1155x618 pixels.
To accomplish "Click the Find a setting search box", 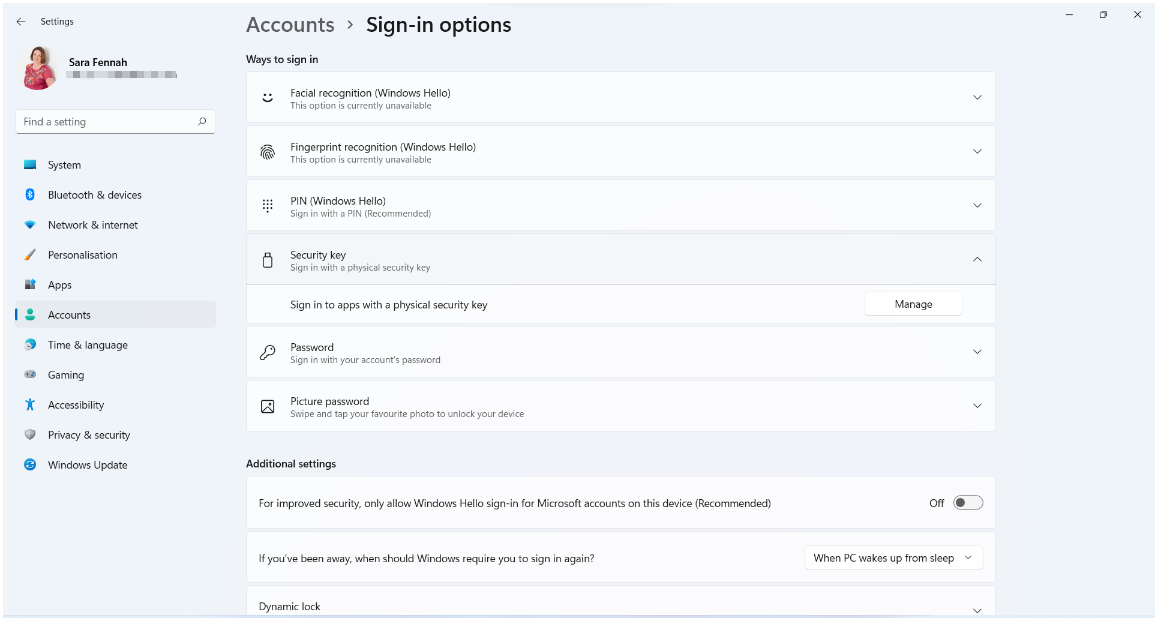I will click(105, 121).
